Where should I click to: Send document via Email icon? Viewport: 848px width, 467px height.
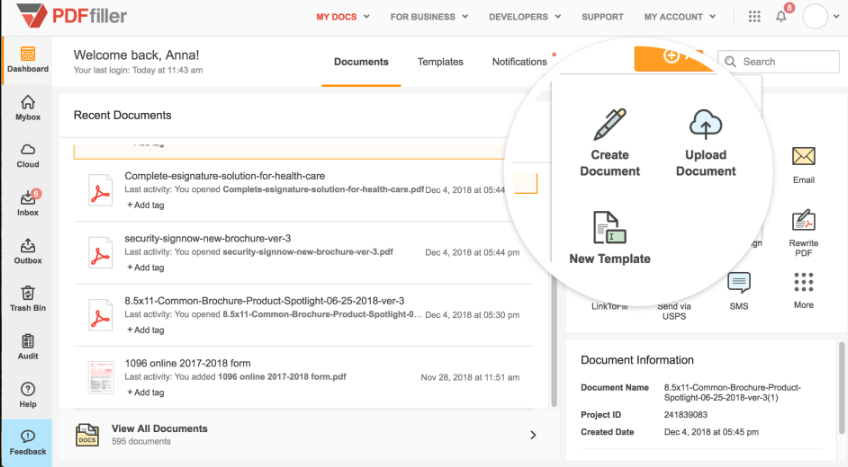804,156
